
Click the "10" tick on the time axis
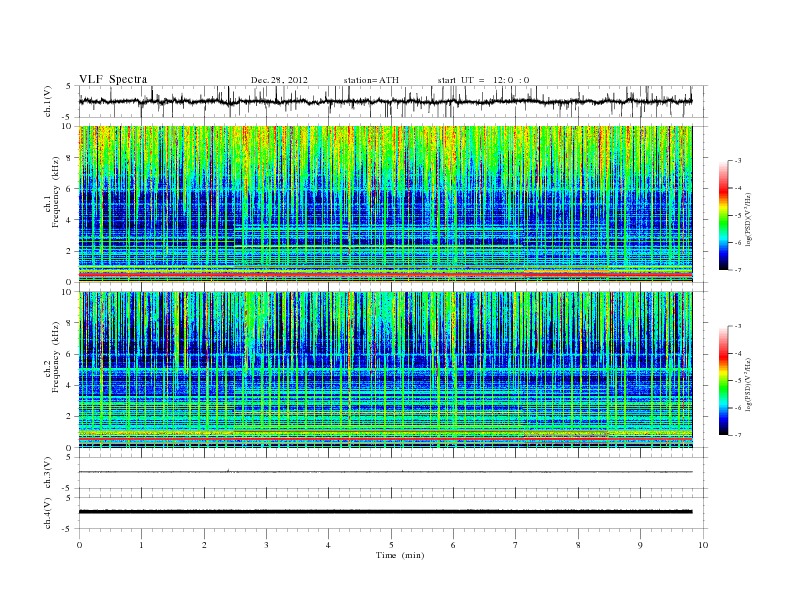[x=703, y=545]
